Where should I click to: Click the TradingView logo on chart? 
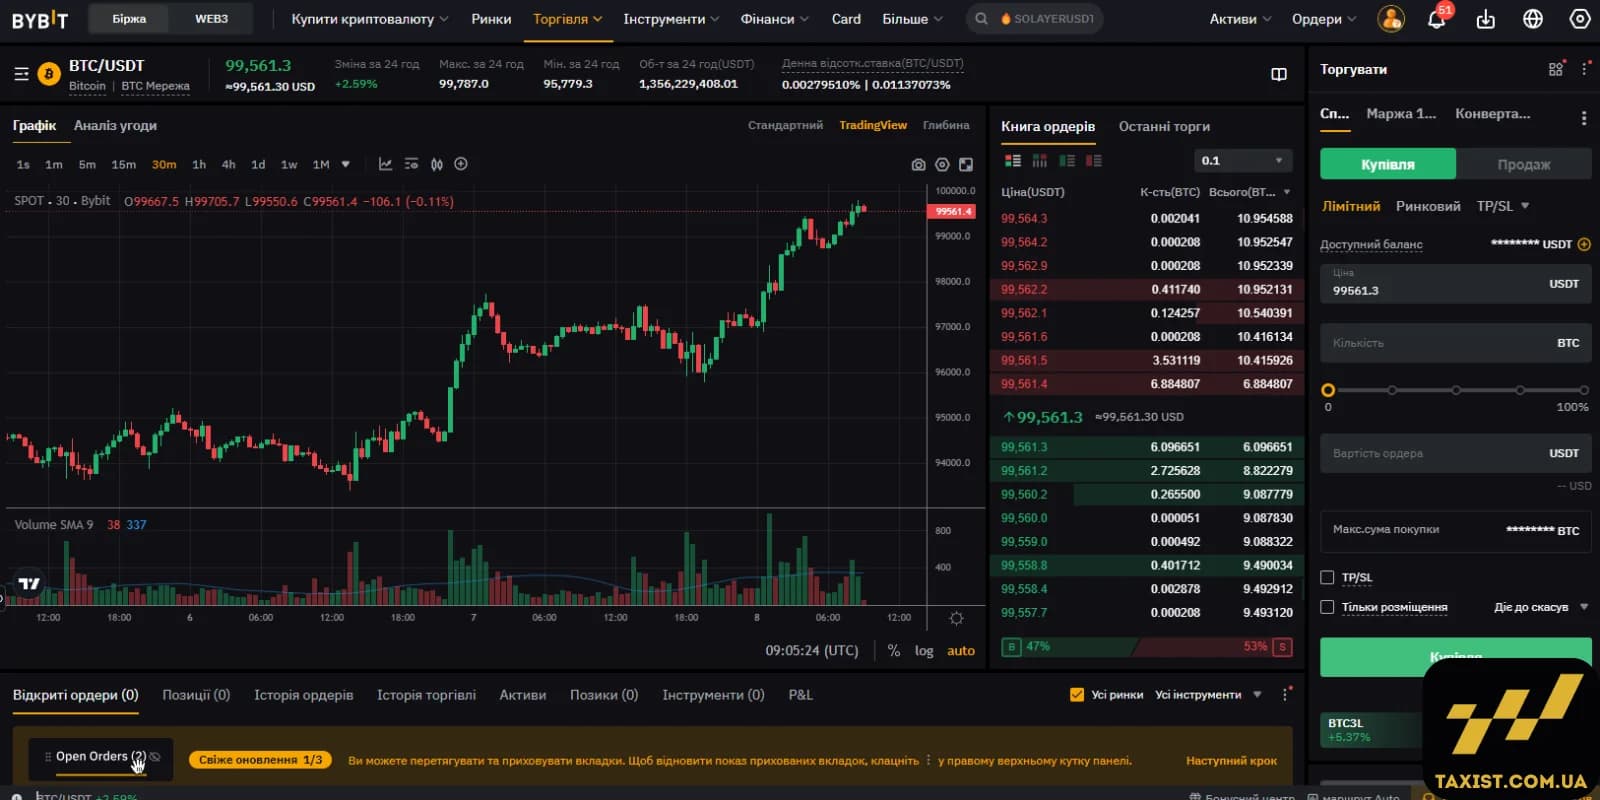30,584
